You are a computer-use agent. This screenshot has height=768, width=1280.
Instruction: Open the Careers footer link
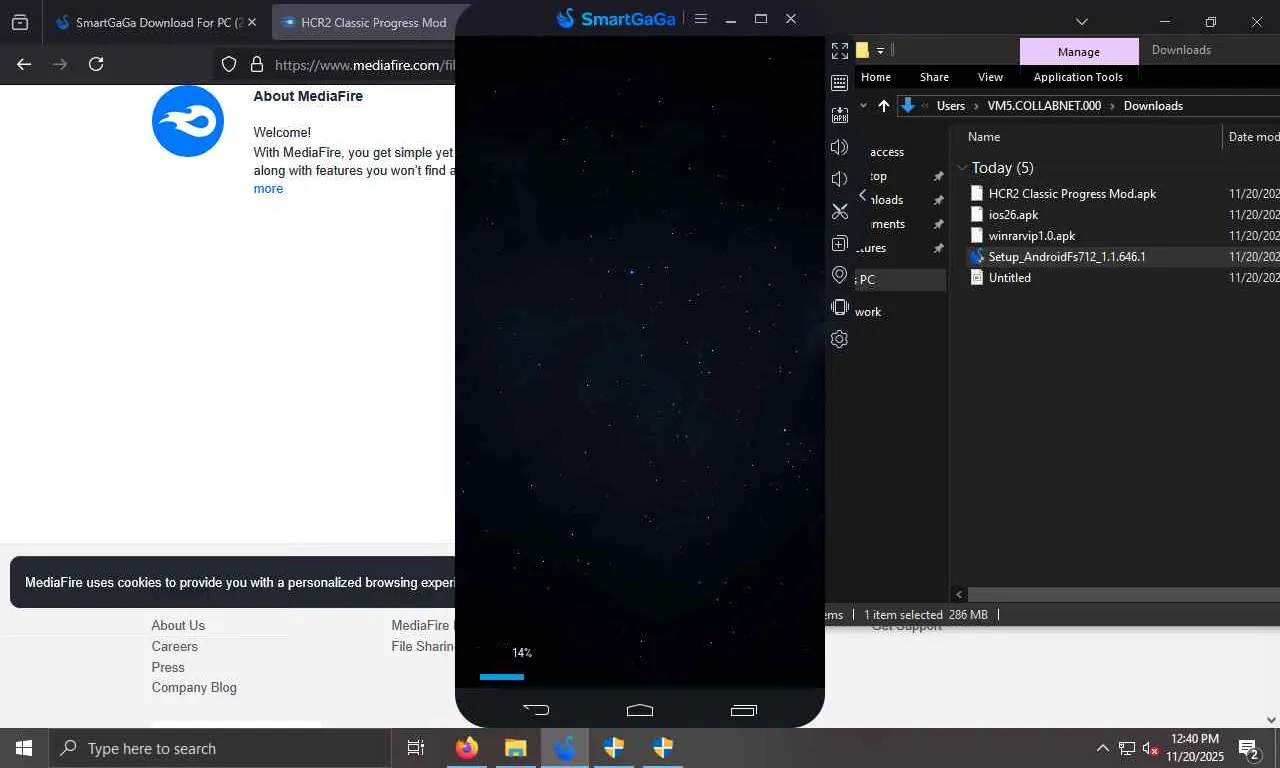tap(175, 647)
